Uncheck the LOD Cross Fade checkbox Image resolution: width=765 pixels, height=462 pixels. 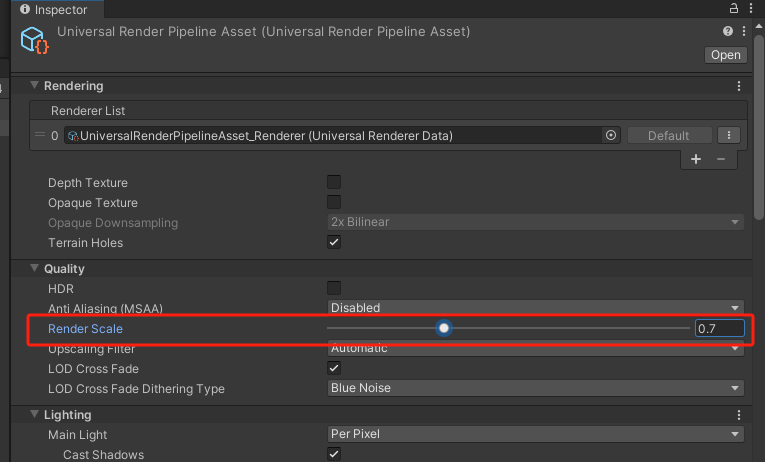(334, 368)
